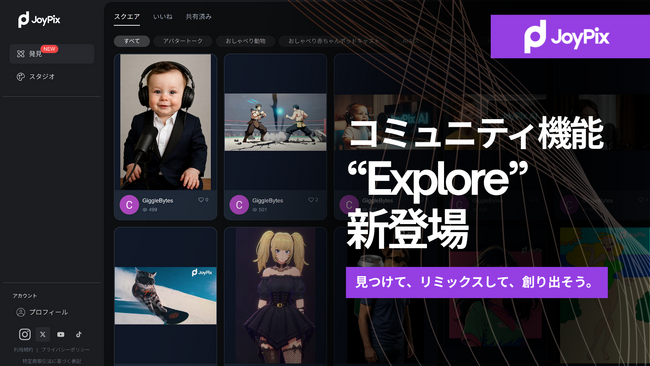650x366 pixels.
Task: Click the purple JoyPix banner logo
Action: pyautogui.click(x=567, y=36)
